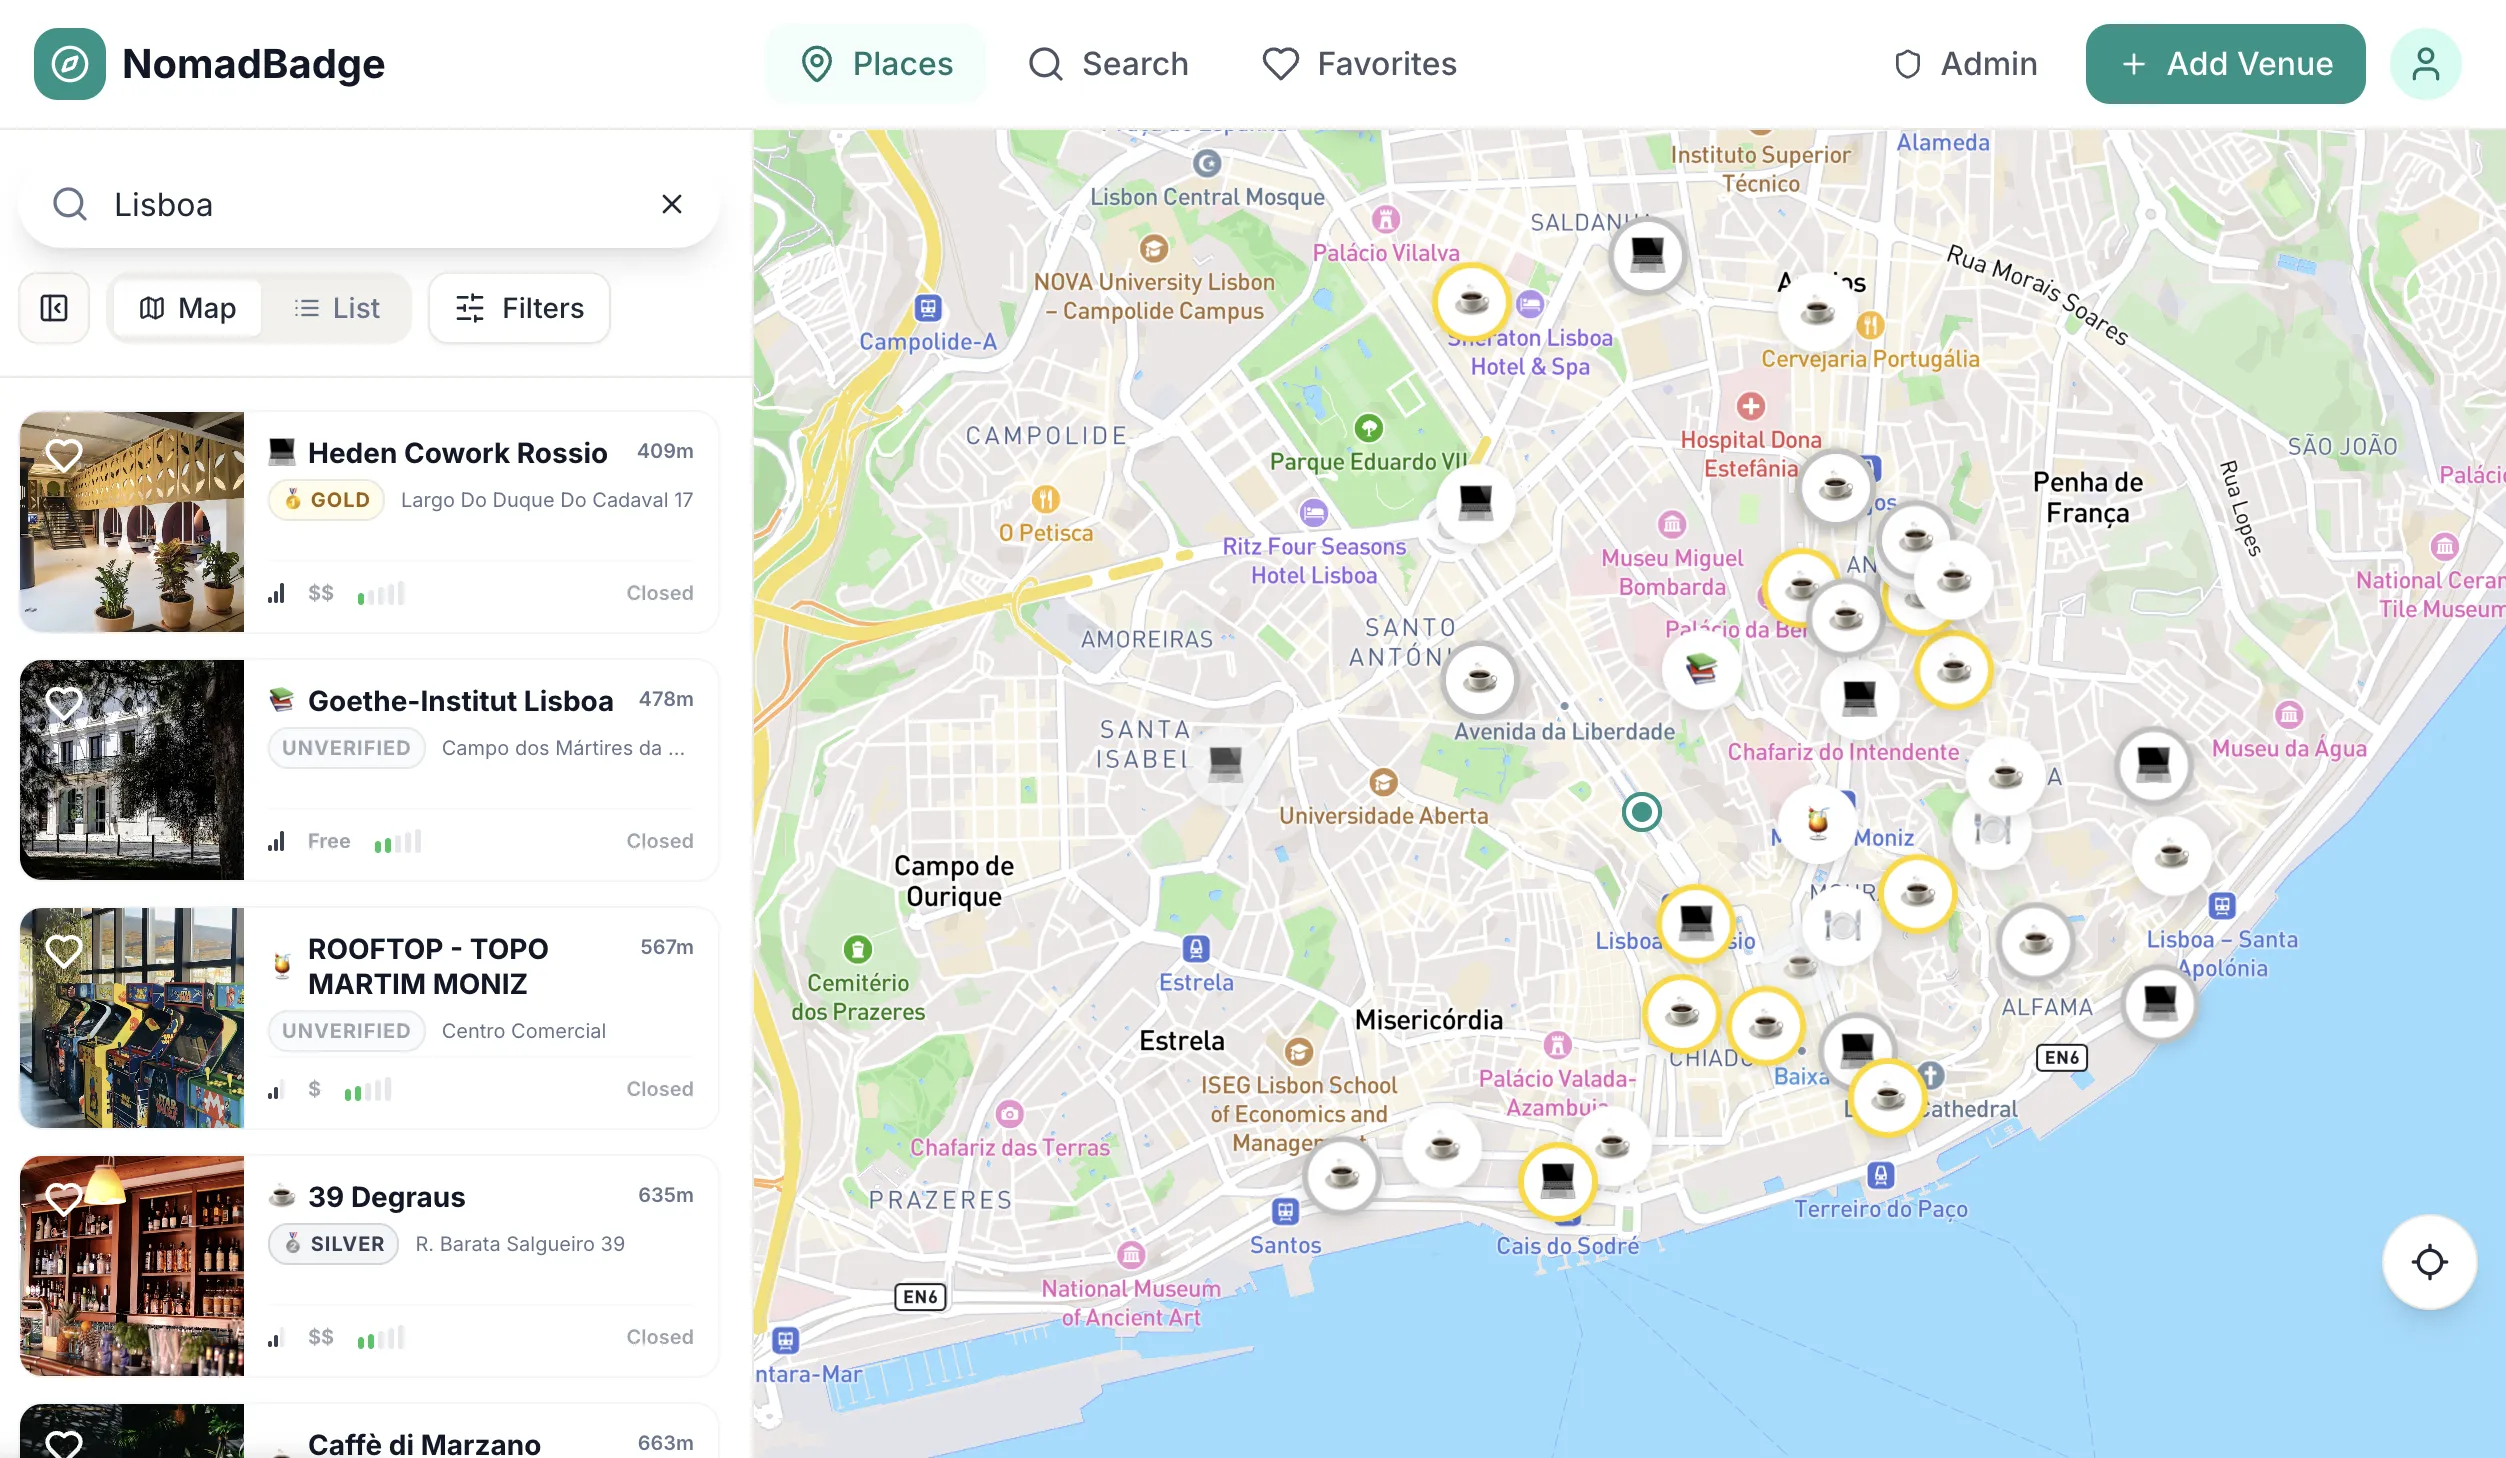Screen dimensions: 2506x1458
Task: Click the cocktail marker near Martim Moniz
Action: [x=1817, y=823]
